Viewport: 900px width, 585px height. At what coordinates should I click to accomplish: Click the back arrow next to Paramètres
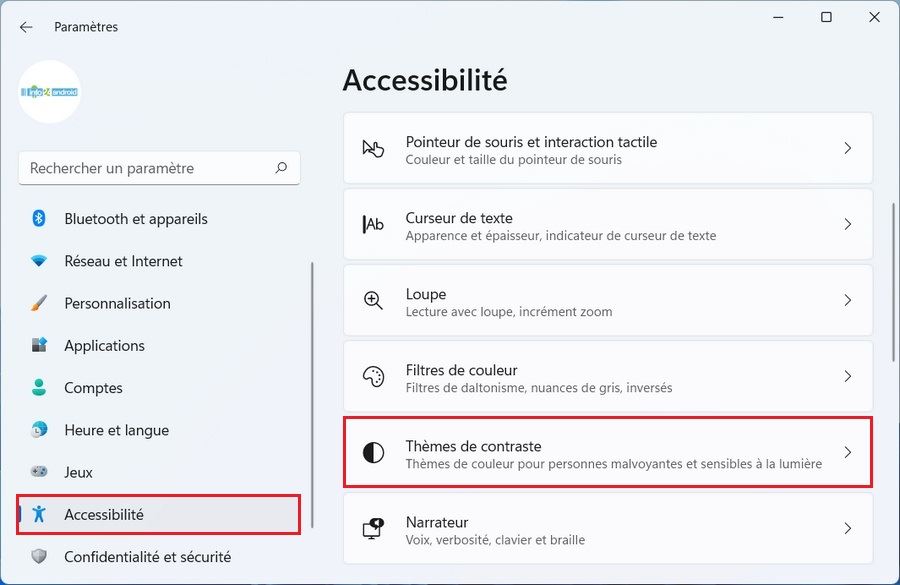(26, 27)
